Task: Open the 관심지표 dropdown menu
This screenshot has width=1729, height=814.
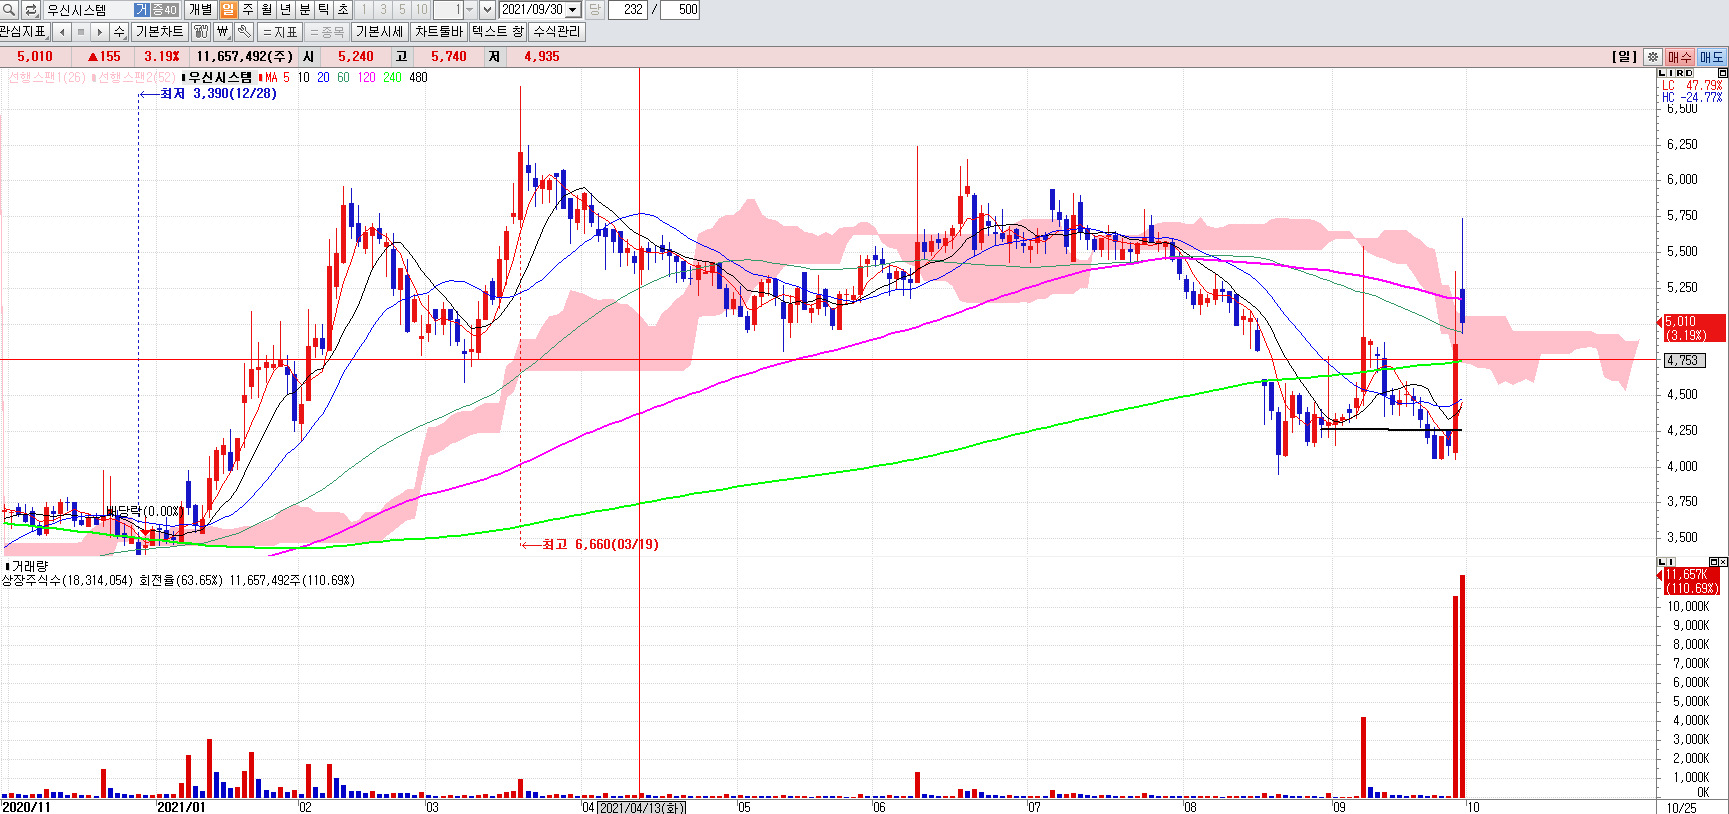Action: 24,32
